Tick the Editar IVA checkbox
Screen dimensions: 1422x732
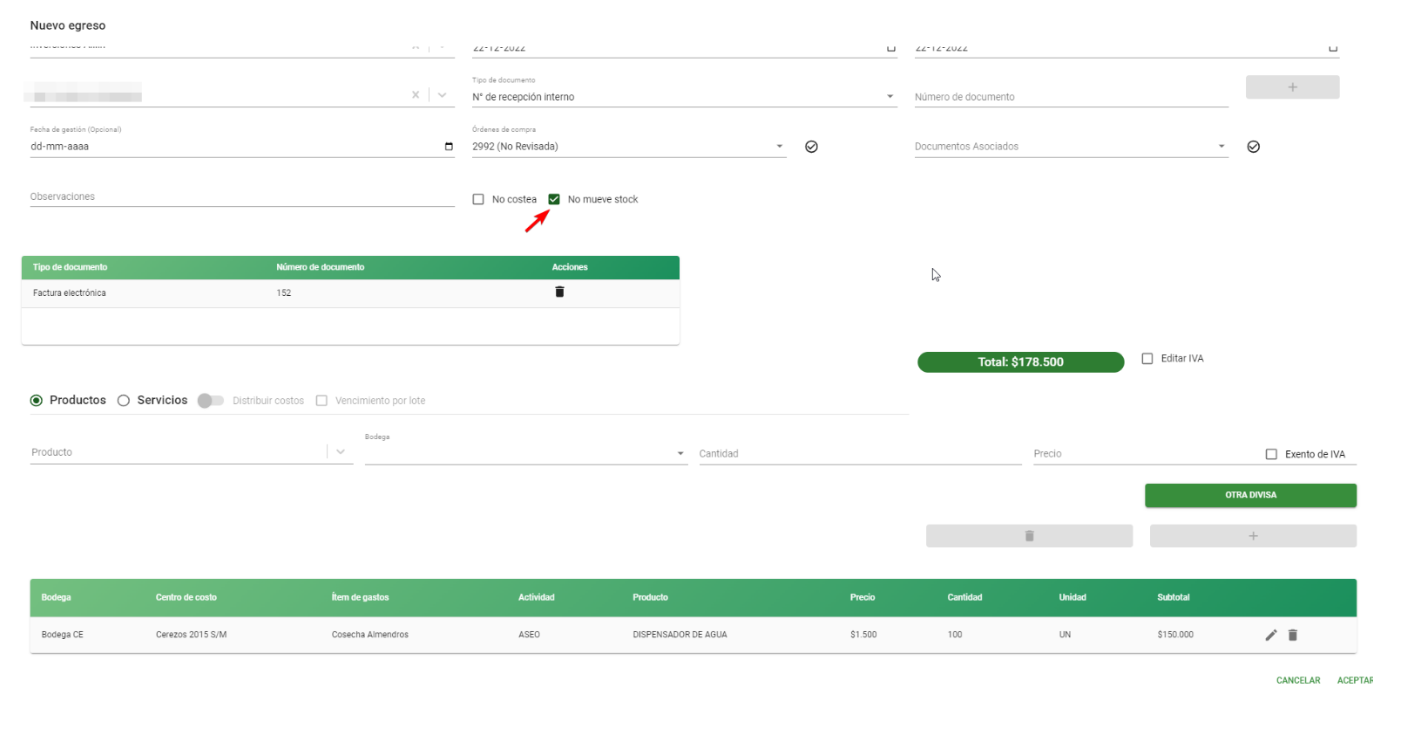(x=1147, y=358)
